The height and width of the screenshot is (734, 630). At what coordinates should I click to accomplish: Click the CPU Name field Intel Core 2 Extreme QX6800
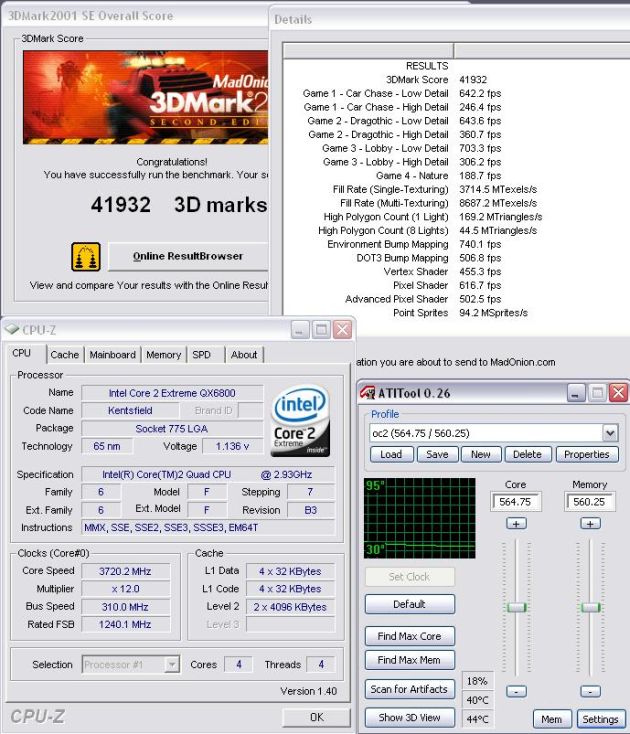(x=172, y=393)
